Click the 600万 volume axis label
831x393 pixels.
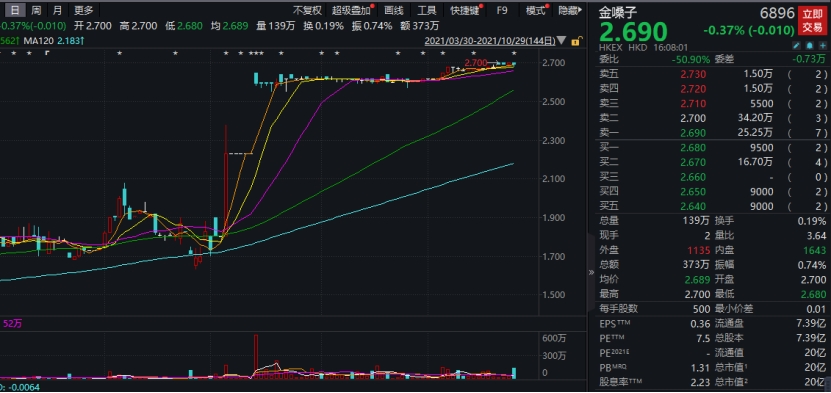point(554,338)
